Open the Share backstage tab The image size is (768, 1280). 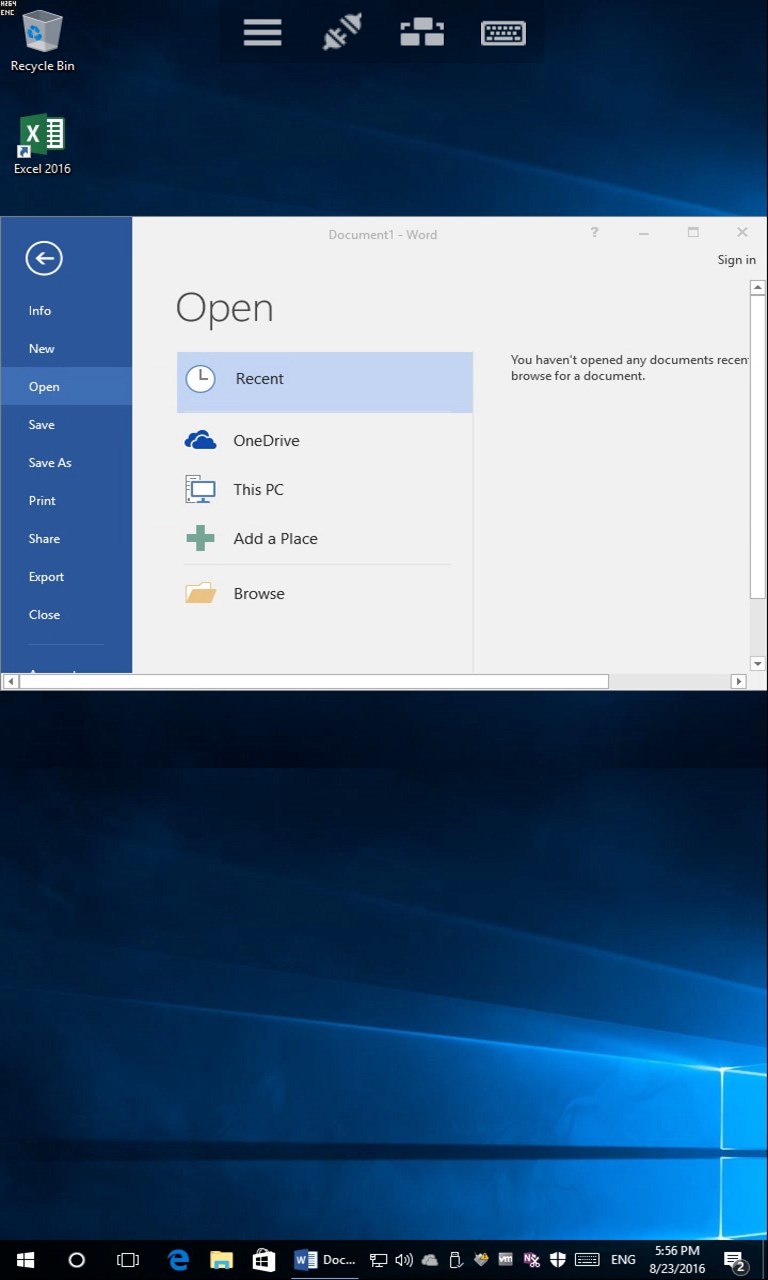pyautogui.click(x=66, y=539)
